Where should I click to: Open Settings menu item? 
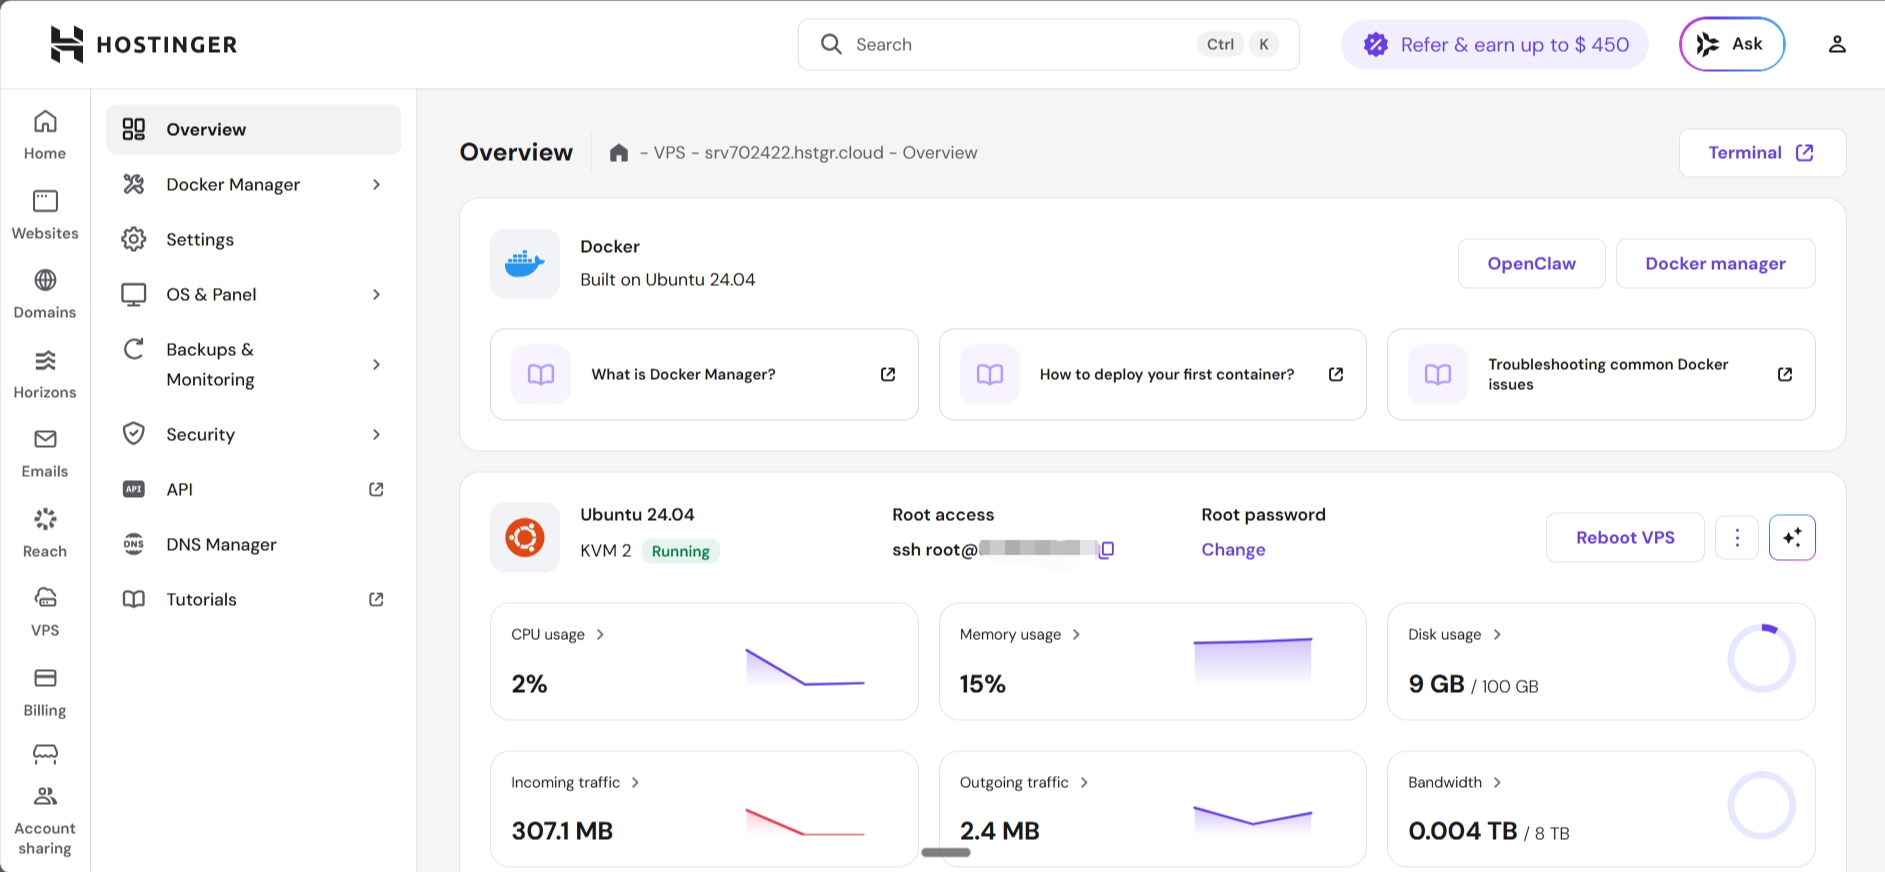pos(254,239)
